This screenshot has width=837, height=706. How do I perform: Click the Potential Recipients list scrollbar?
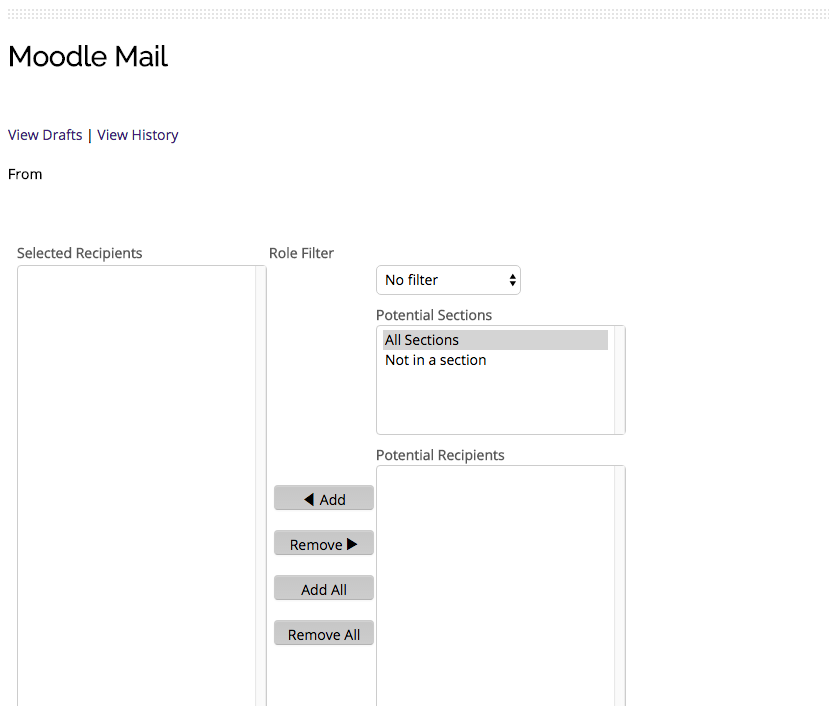coord(620,586)
